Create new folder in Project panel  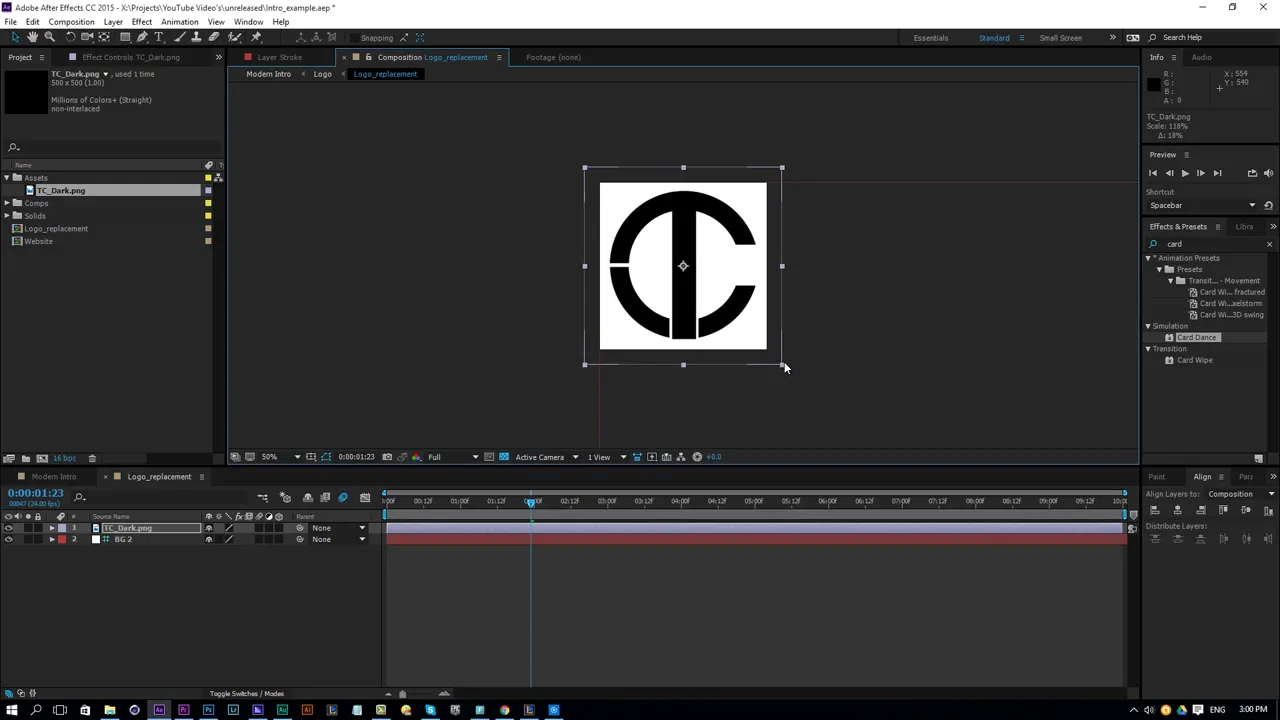point(26,458)
